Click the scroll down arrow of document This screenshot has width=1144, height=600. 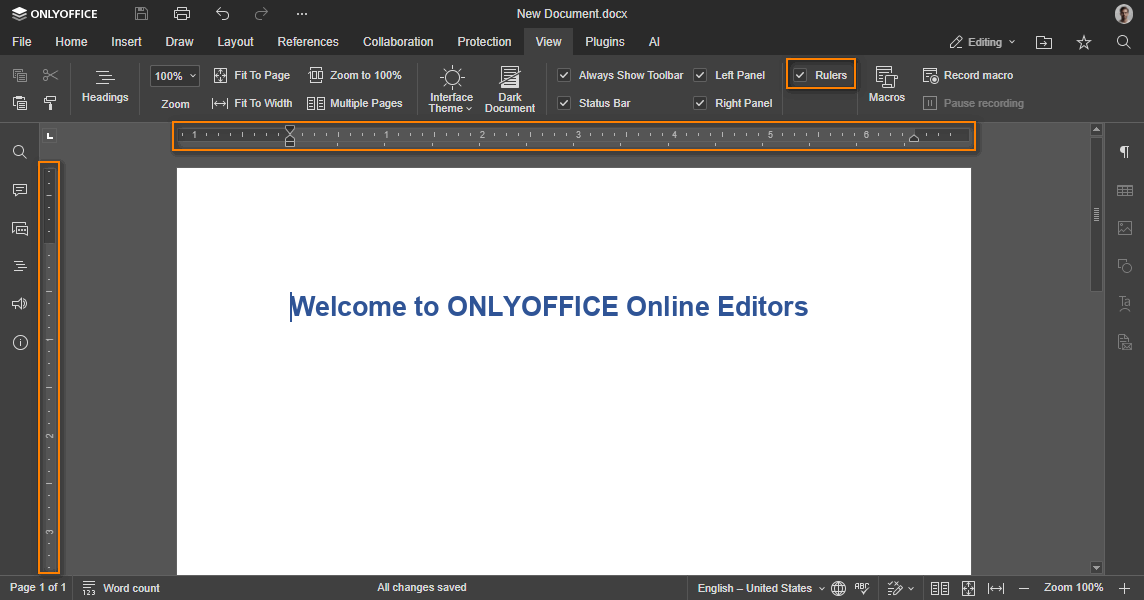(x=1096, y=568)
